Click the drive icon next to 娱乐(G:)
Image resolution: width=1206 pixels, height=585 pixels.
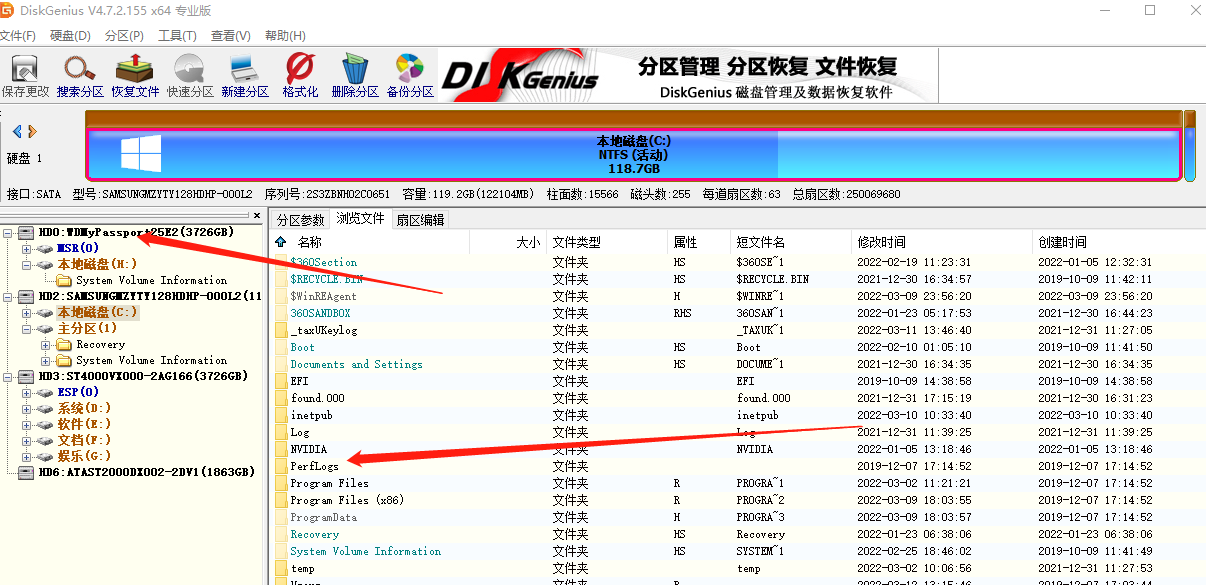[46, 456]
